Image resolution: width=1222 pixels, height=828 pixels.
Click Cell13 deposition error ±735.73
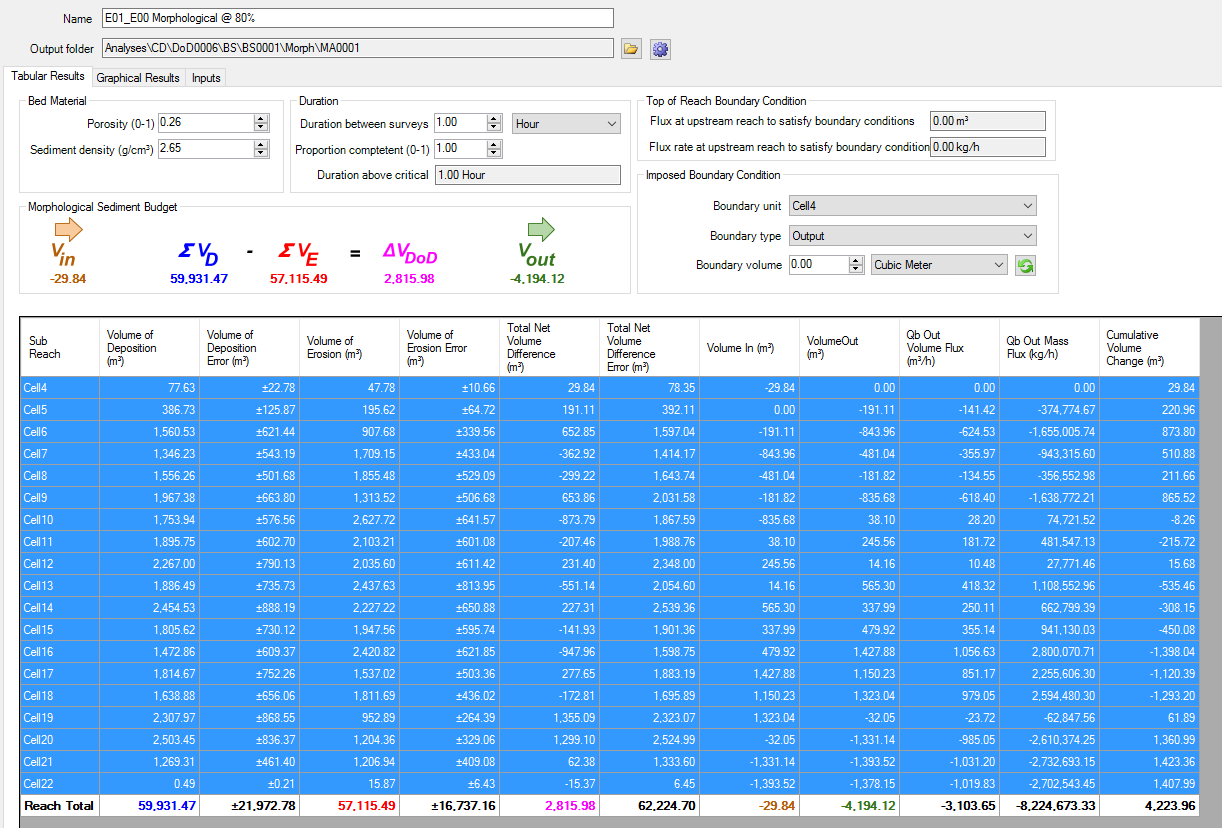click(250, 586)
